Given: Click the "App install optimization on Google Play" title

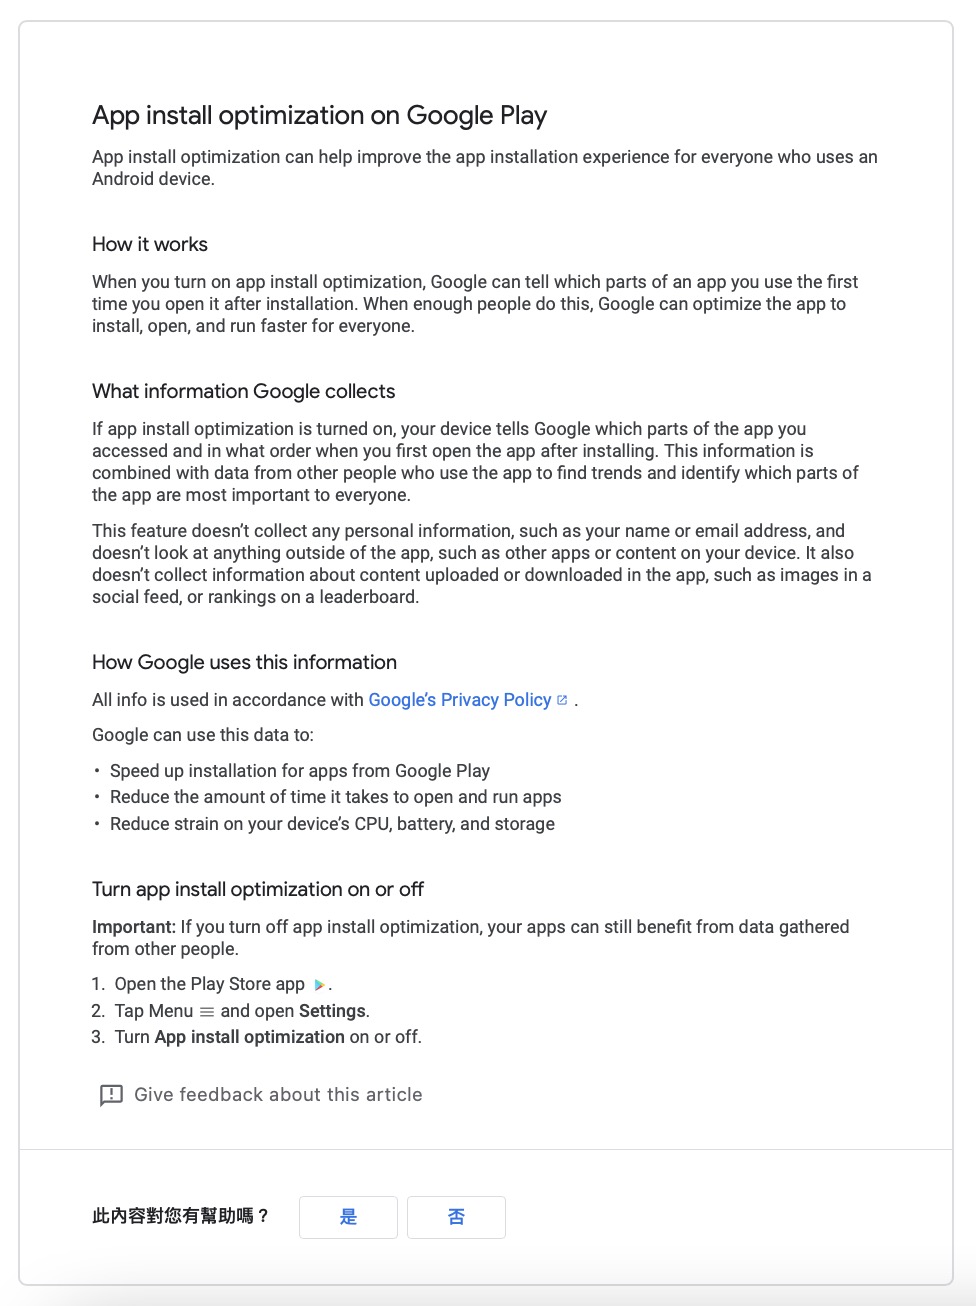Looking at the screenshot, I should [319, 116].
